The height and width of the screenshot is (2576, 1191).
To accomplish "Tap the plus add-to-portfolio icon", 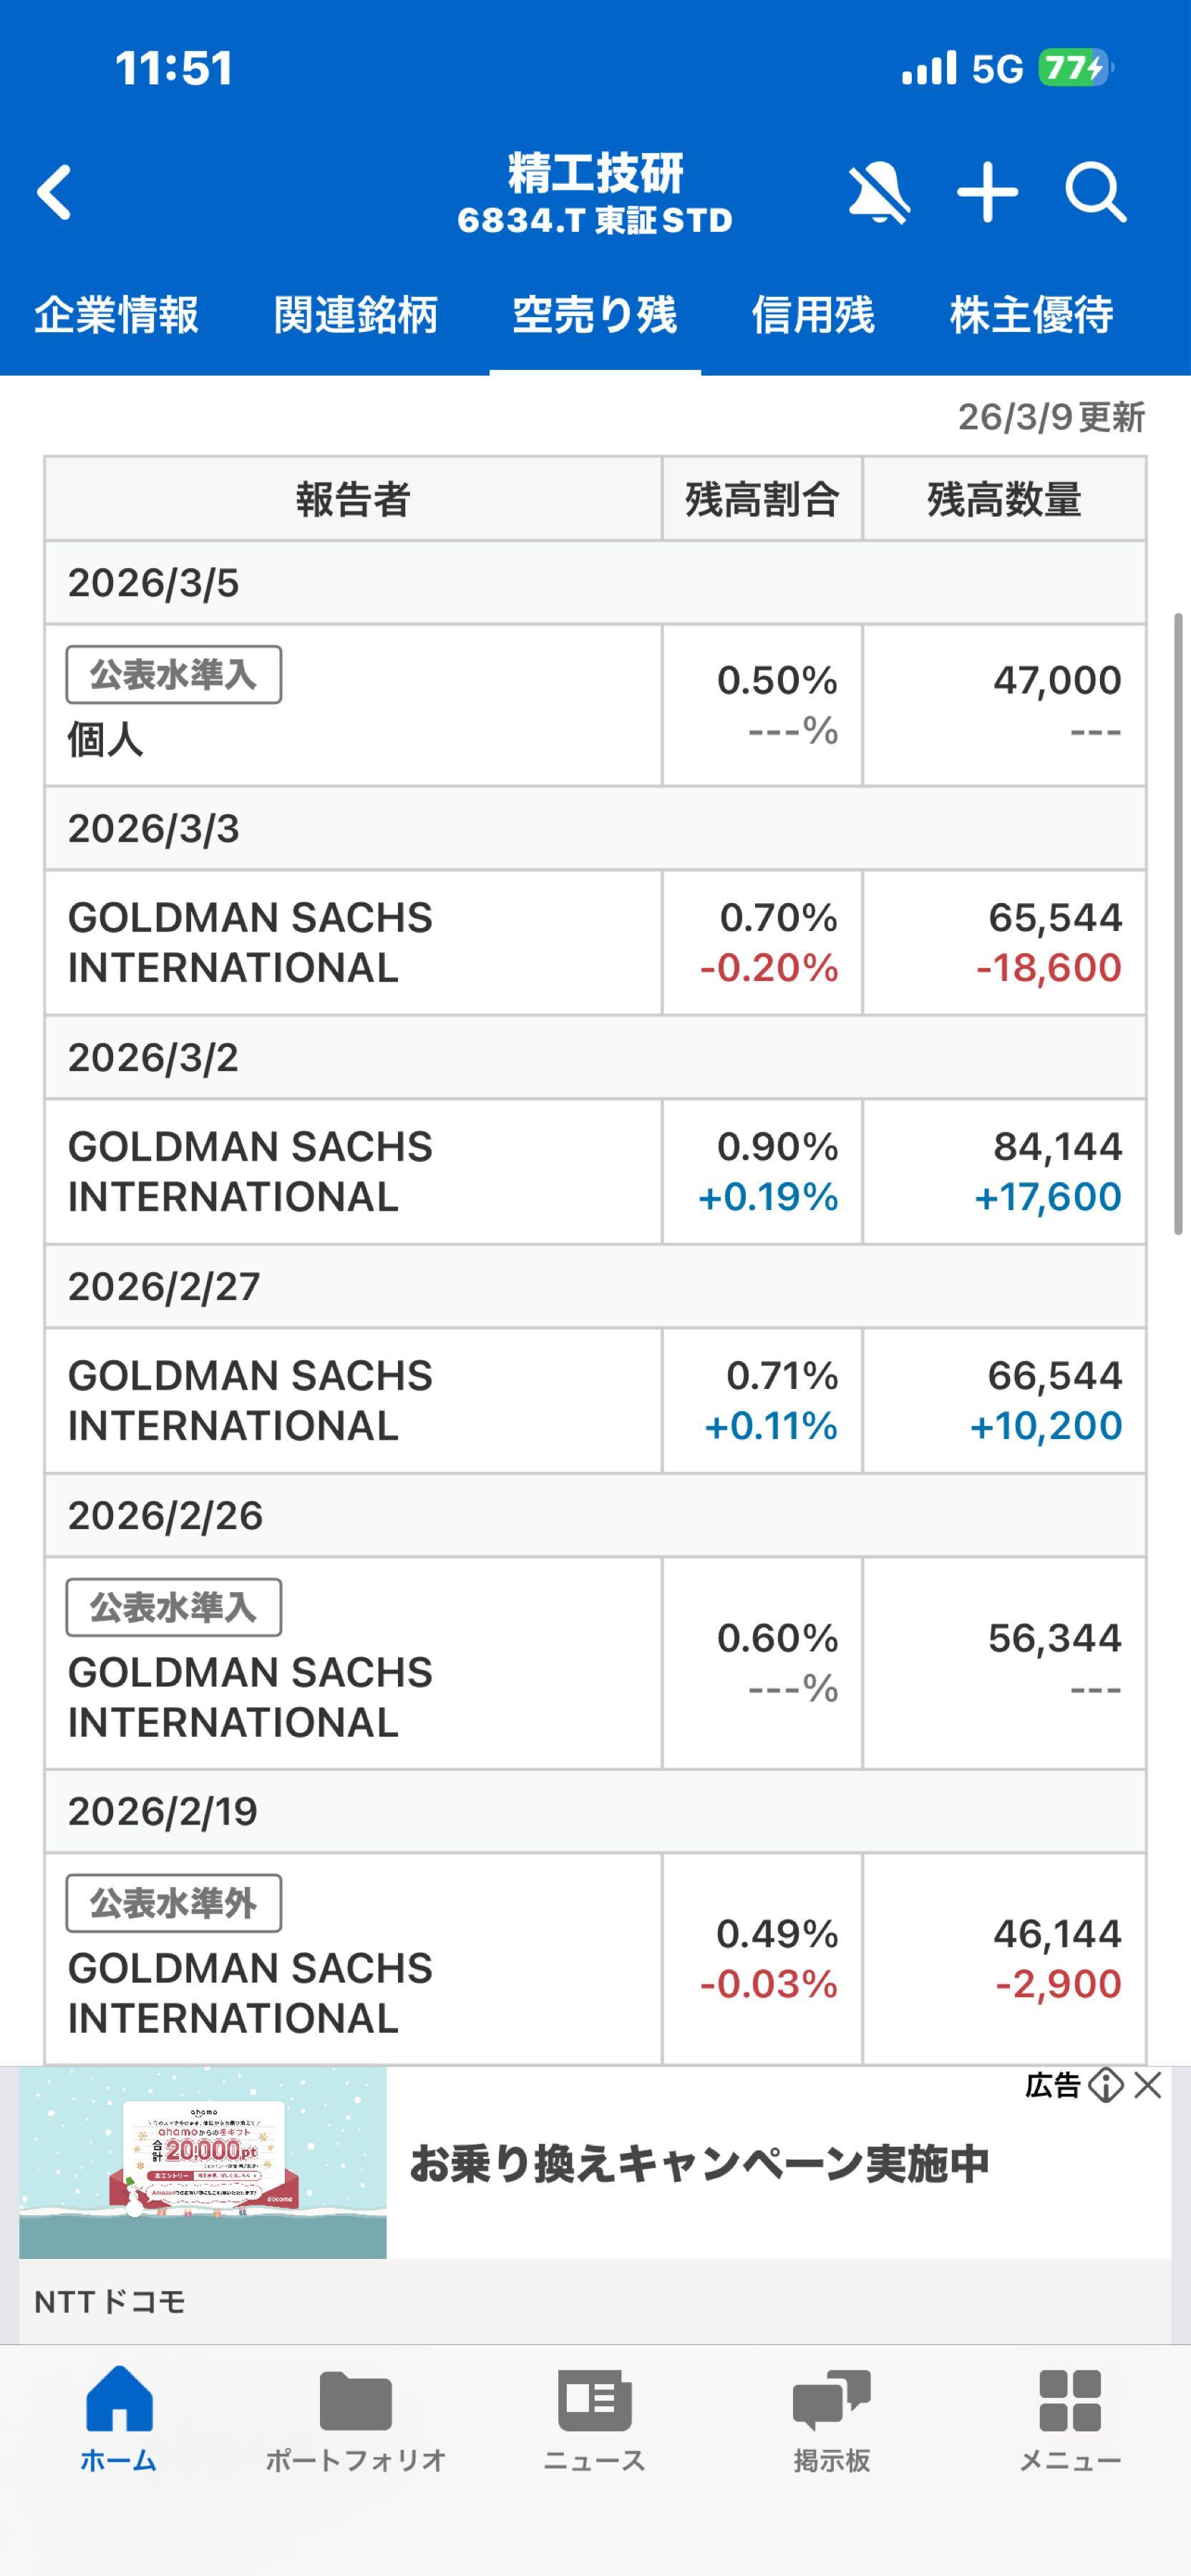I will (x=987, y=192).
